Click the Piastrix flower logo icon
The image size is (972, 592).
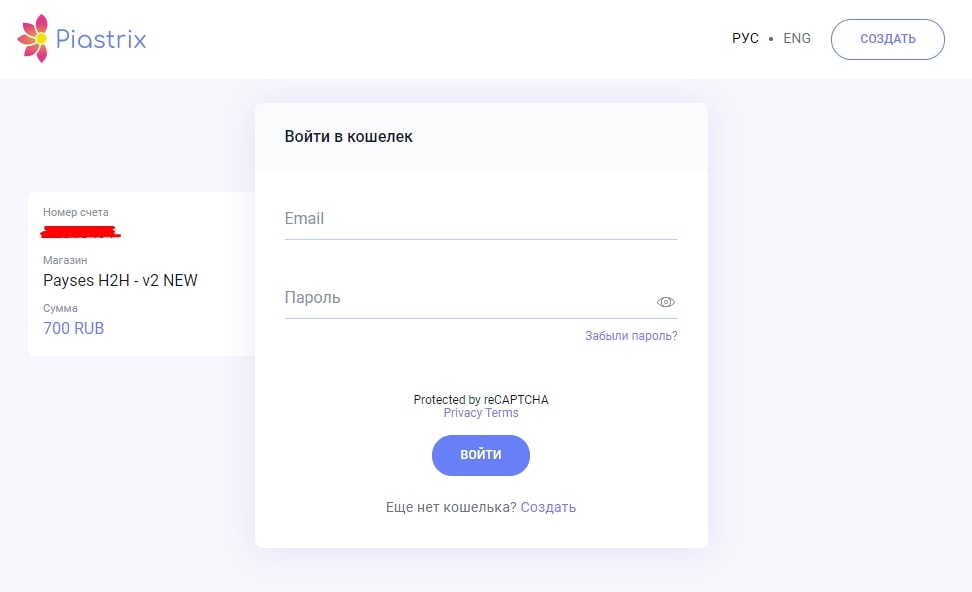pos(33,39)
